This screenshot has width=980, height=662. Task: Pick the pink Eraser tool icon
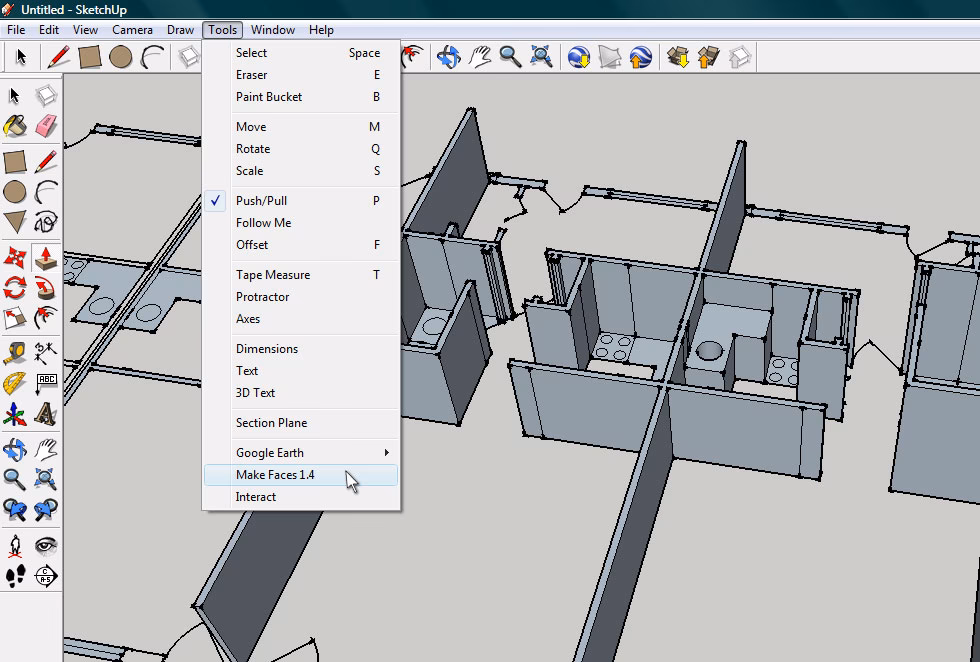pyautogui.click(x=46, y=127)
